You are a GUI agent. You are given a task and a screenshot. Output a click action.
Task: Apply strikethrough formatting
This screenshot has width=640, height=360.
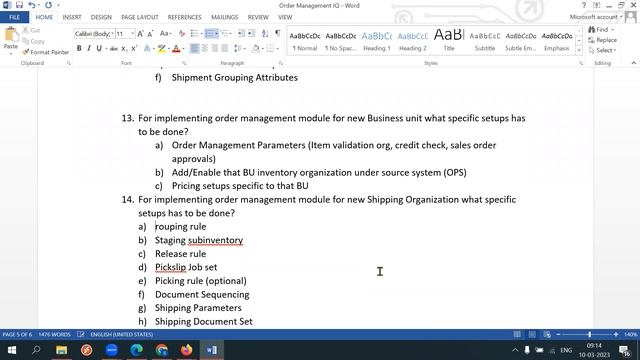[x=113, y=49]
